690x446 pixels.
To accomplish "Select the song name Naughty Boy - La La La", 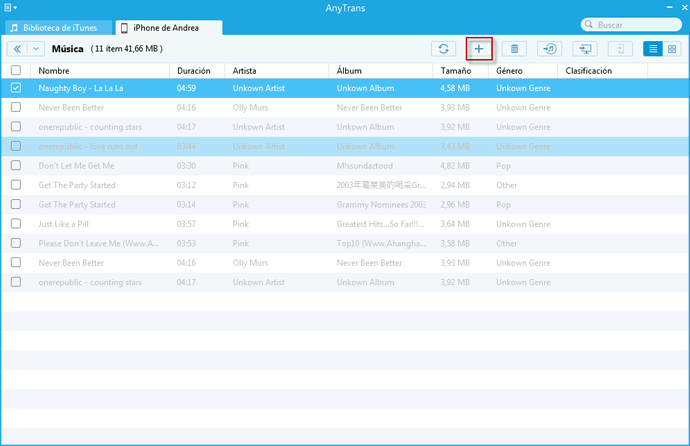I will click(81, 88).
